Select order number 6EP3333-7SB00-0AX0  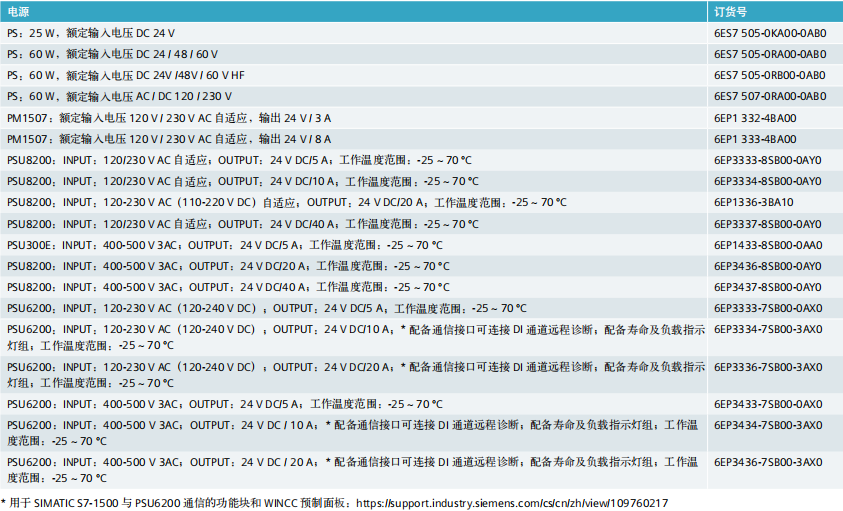point(768,308)
